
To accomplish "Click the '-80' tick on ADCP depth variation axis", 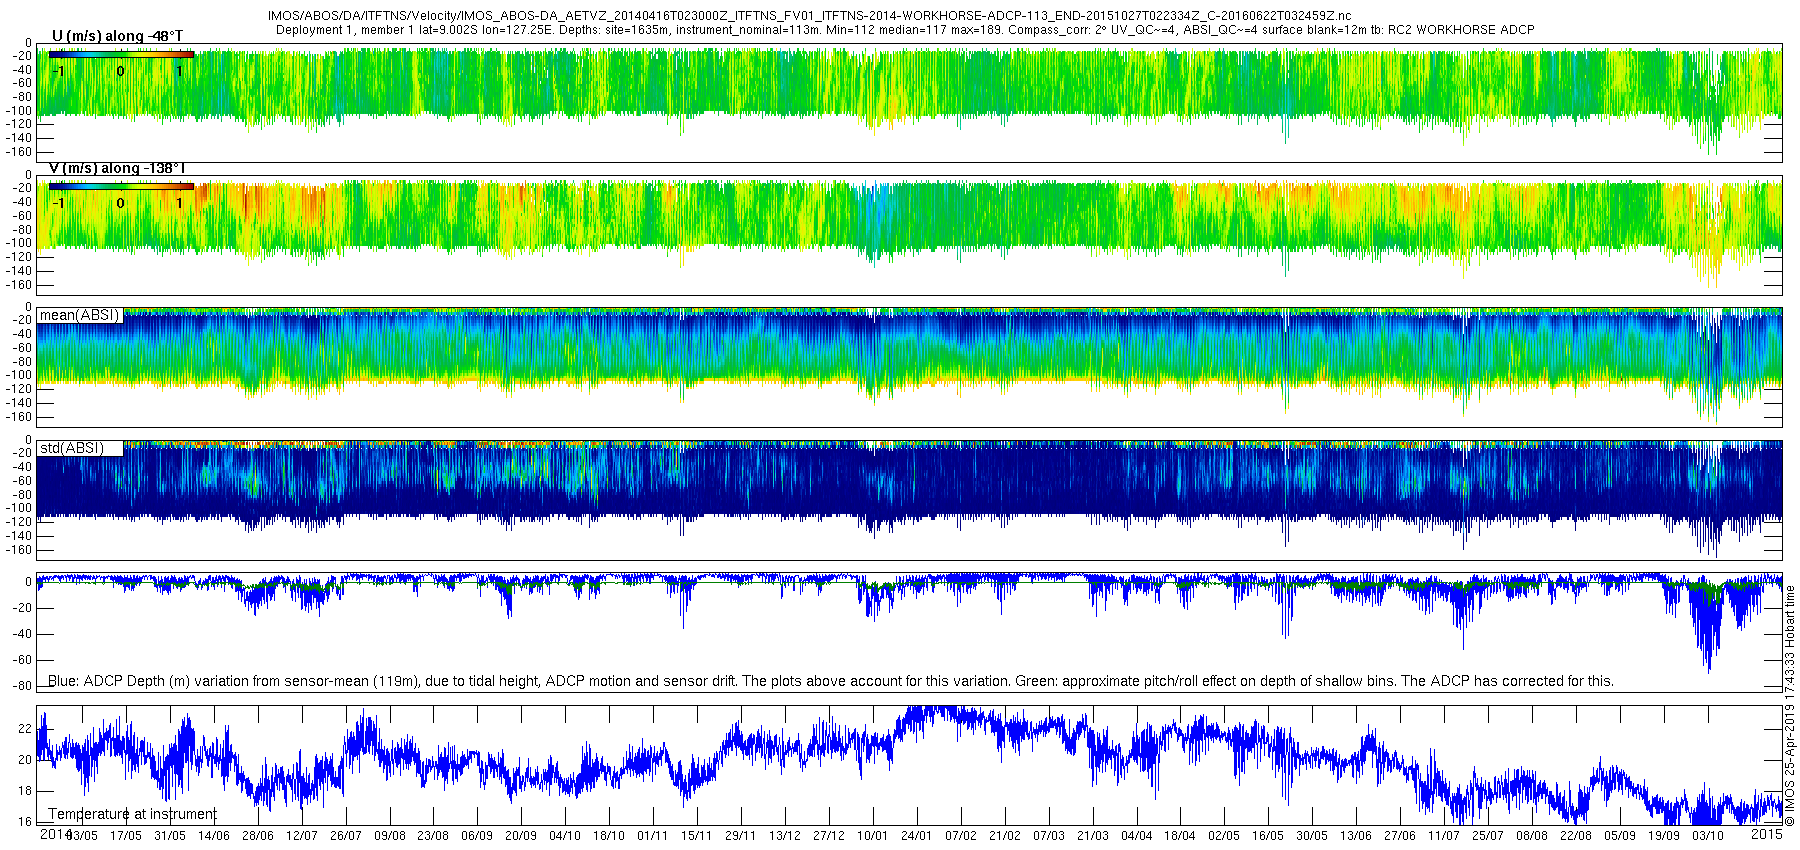I will [x=21, y=686].
